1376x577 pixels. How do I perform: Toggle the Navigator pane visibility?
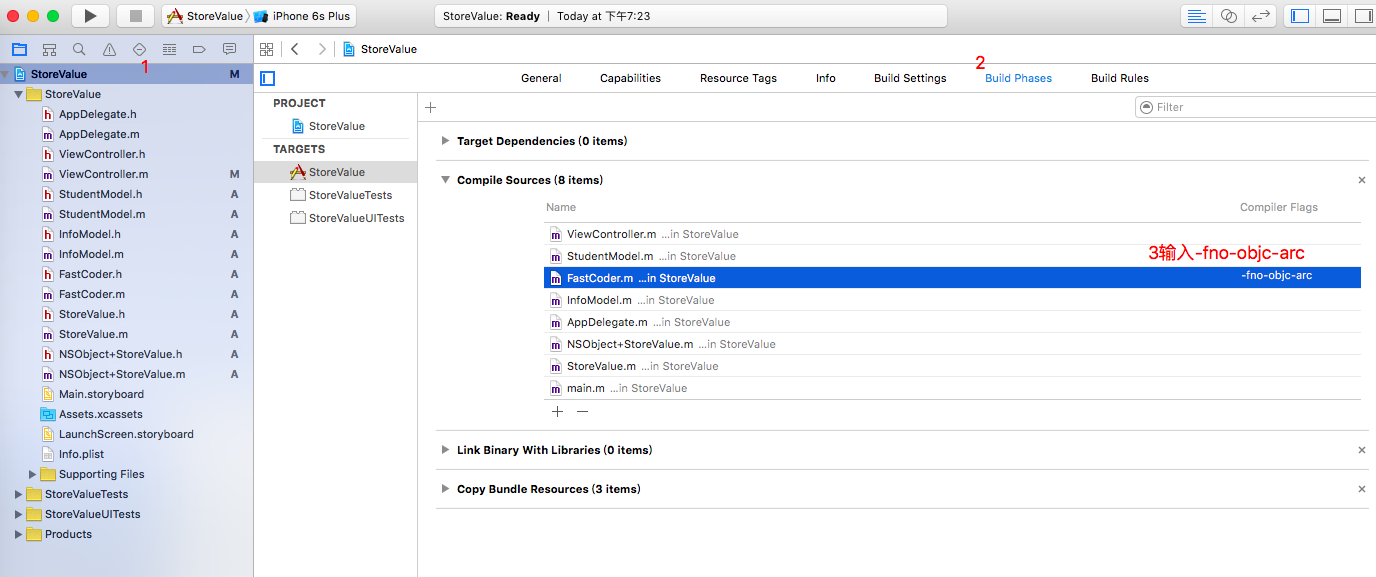1300,16
